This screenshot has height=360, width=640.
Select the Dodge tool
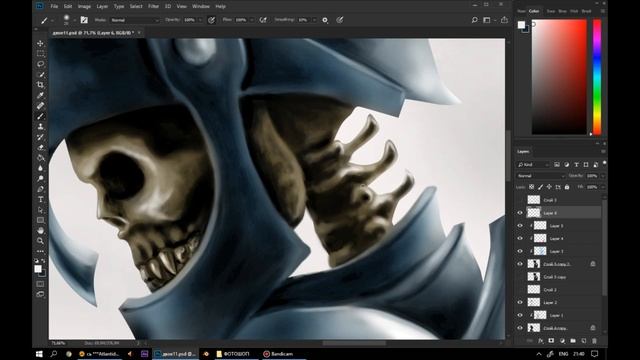[x=40, y=179]
